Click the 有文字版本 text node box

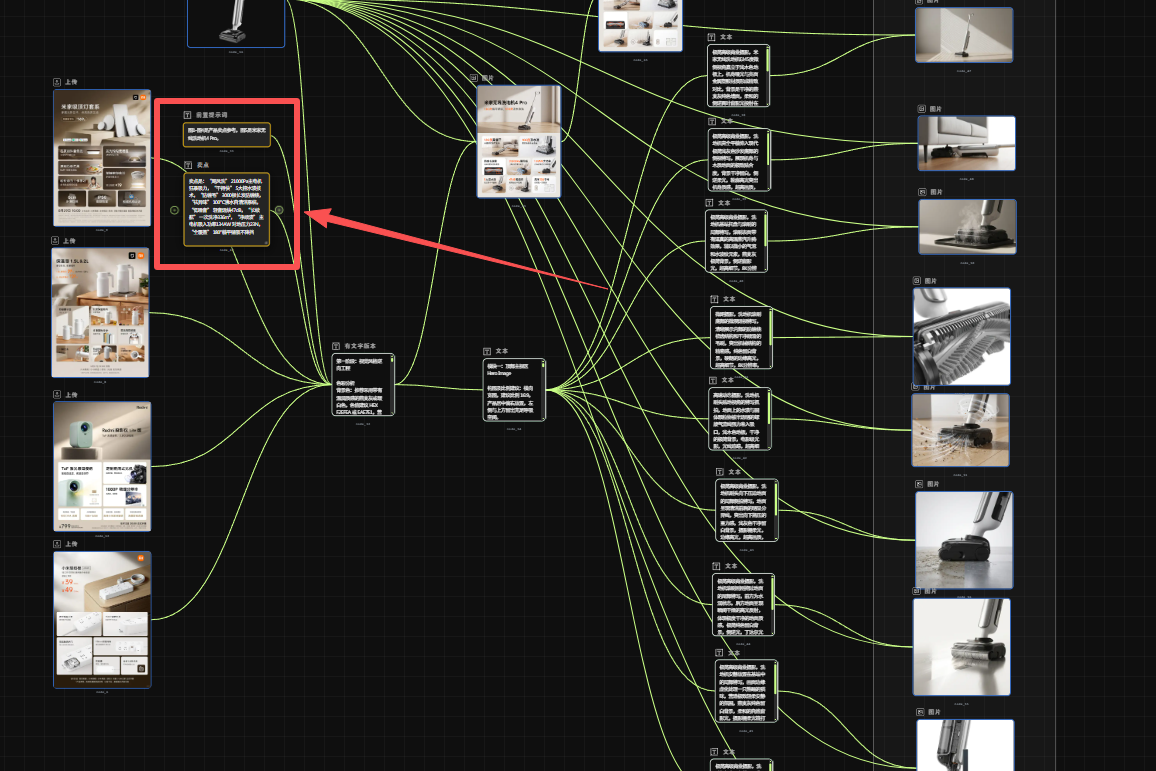click(x=365, y=384)
